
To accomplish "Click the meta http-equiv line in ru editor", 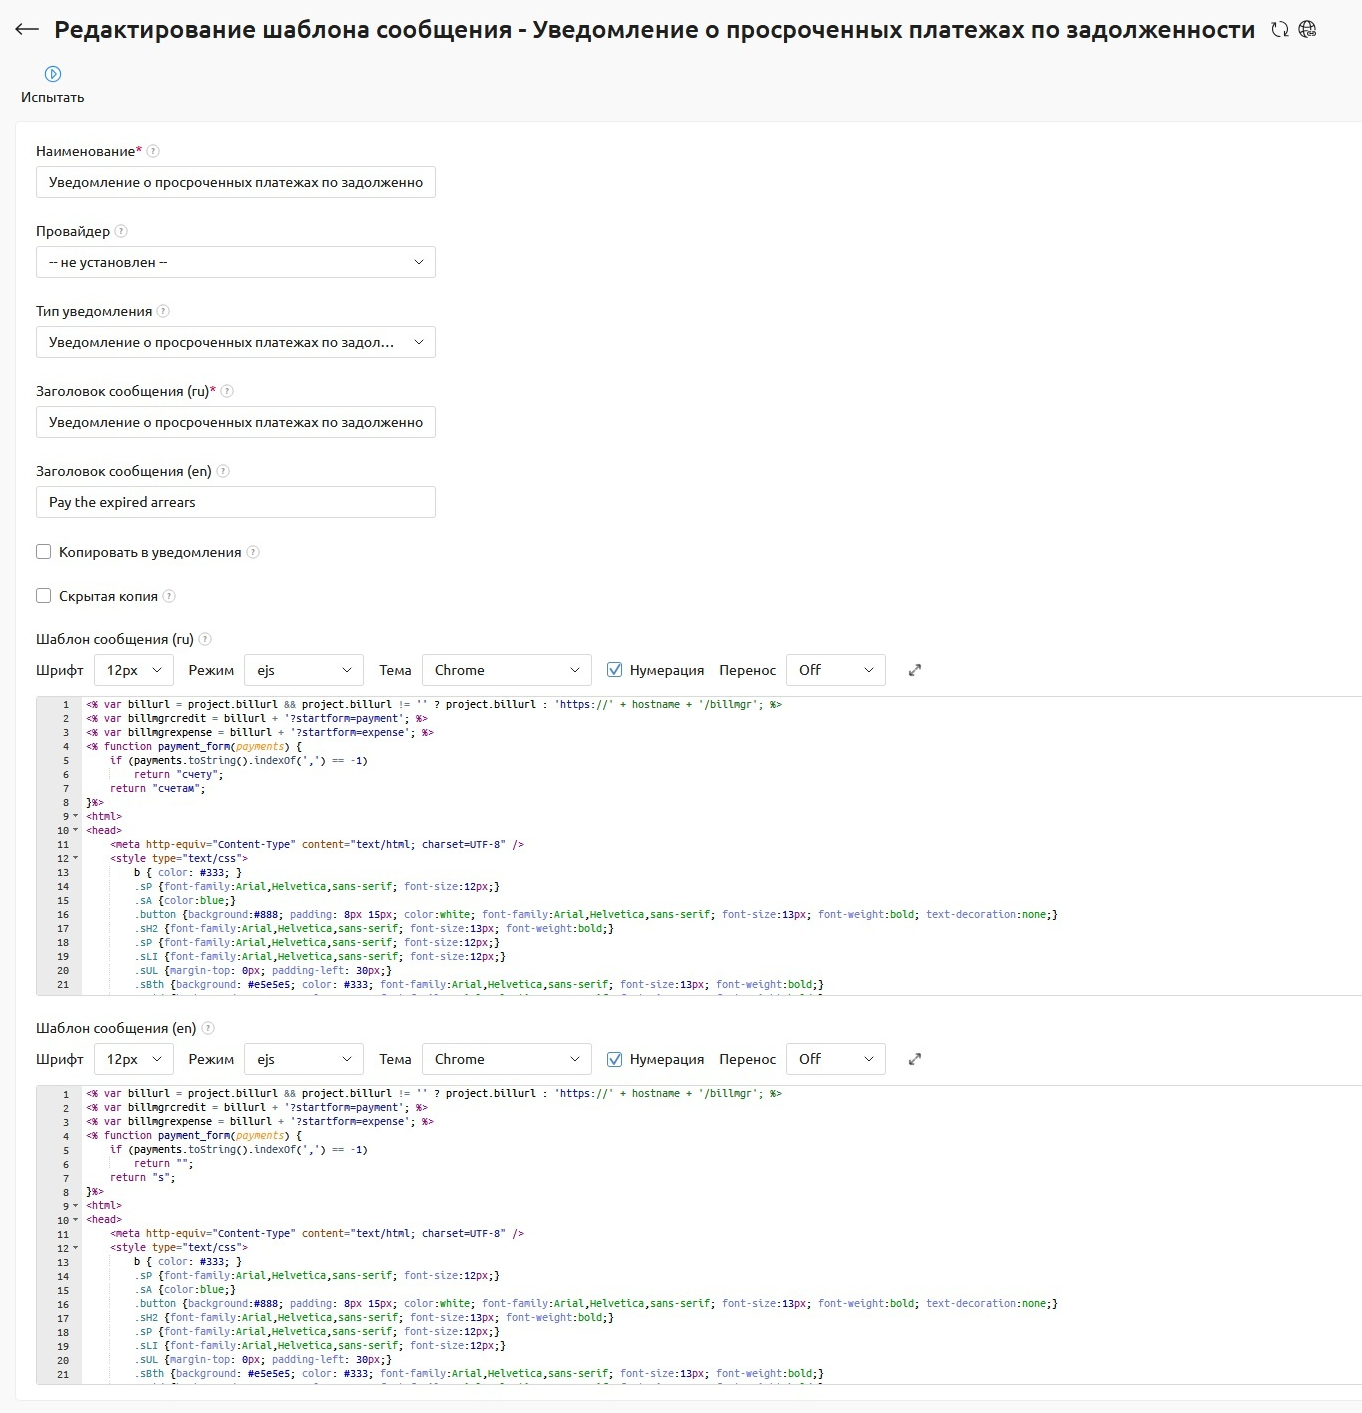I will pos(317,844).
